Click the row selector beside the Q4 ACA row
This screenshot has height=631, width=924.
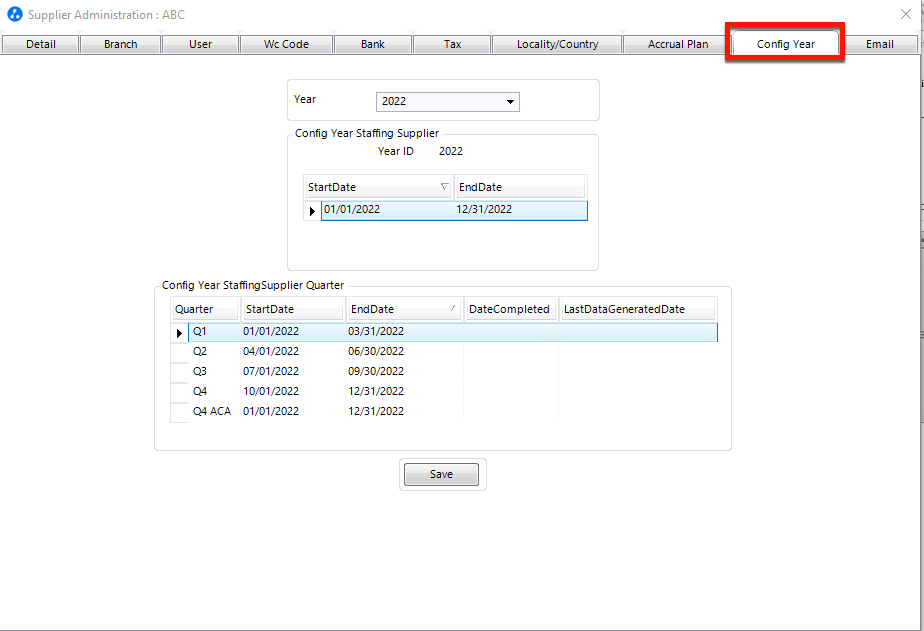click(179, 412)
